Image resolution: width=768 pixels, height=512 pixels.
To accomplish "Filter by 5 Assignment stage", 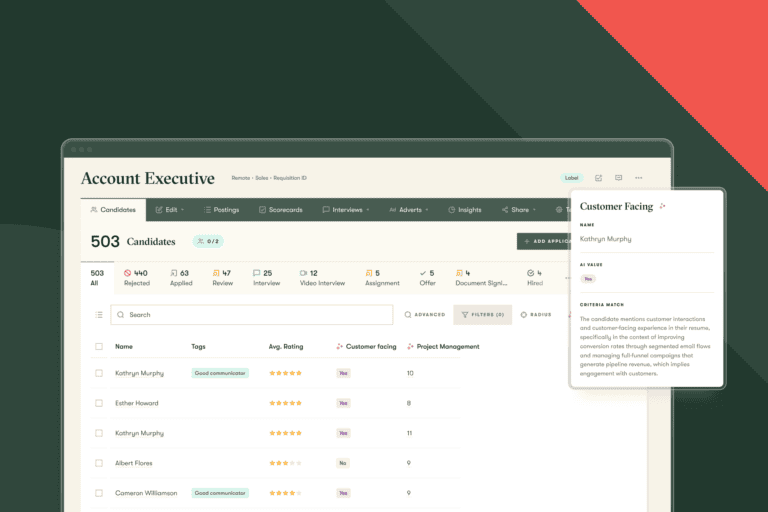I will [x=382, y=278].
